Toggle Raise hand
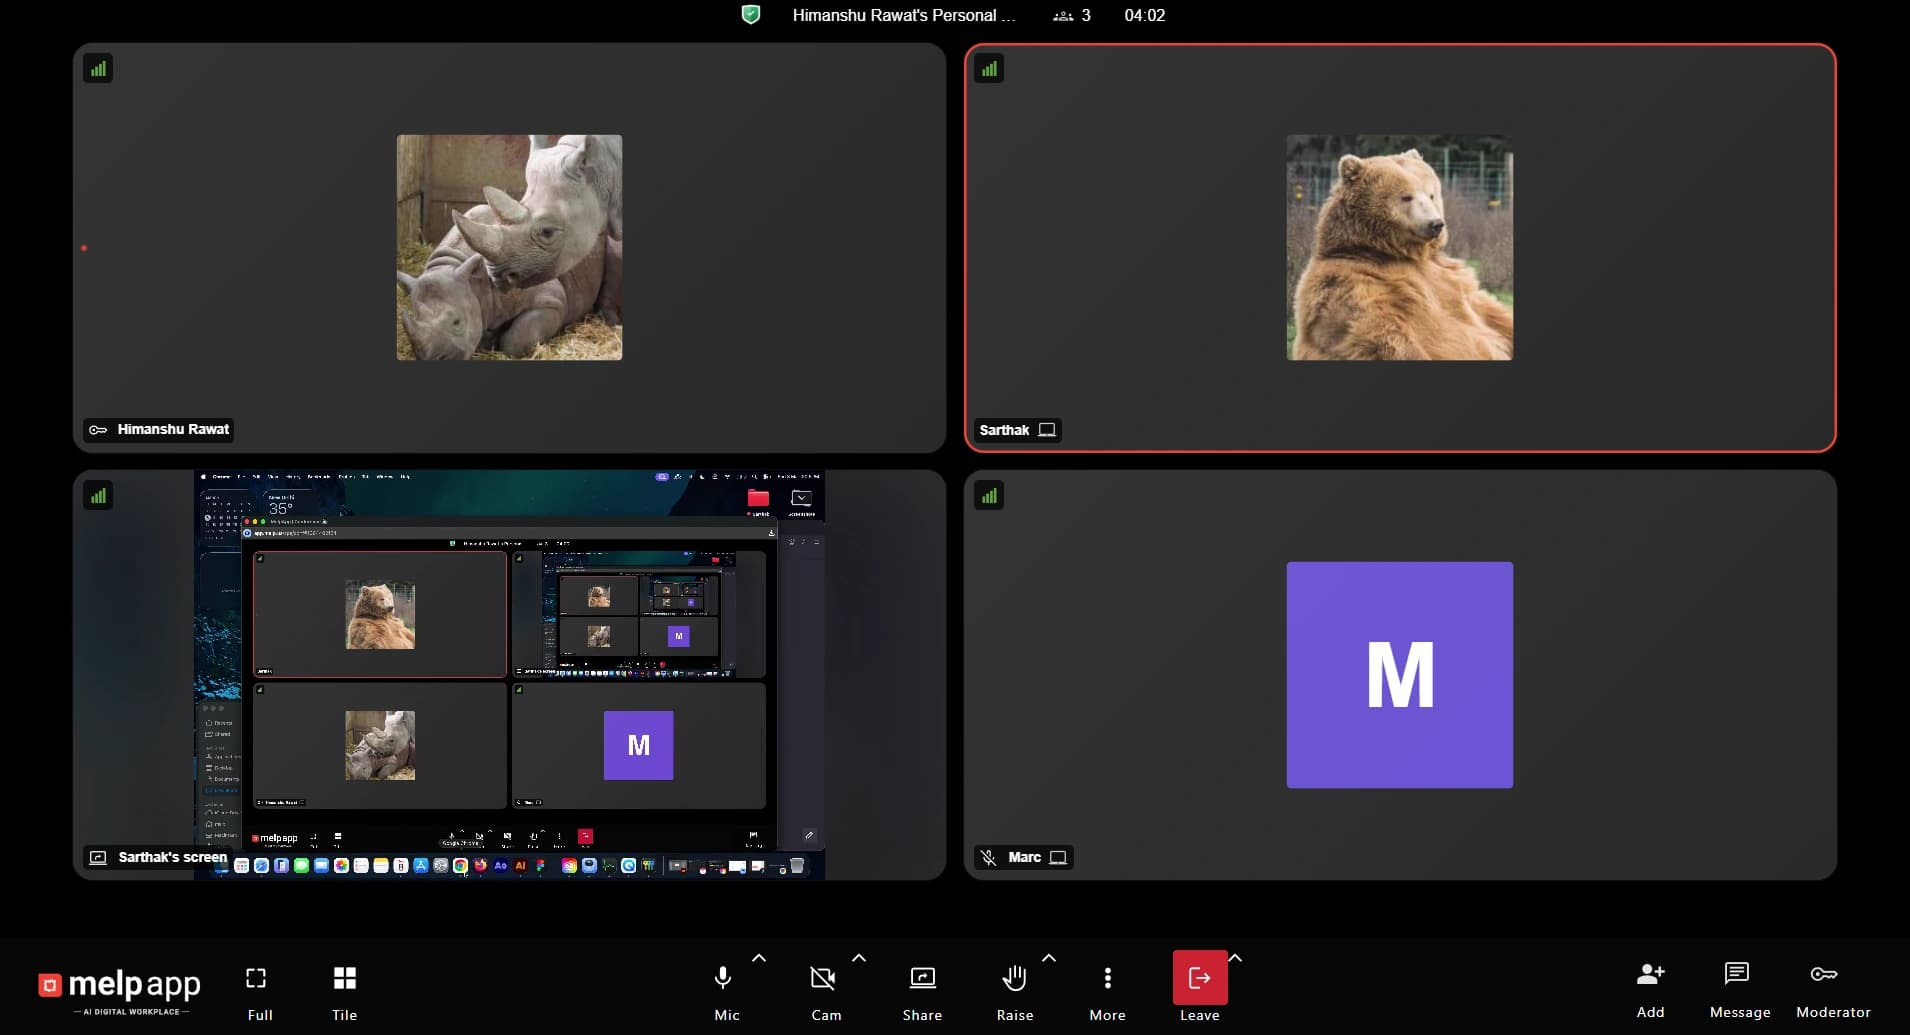Image resolution: width=1910 pixels, height=1035 pixels. (1014, 978)
